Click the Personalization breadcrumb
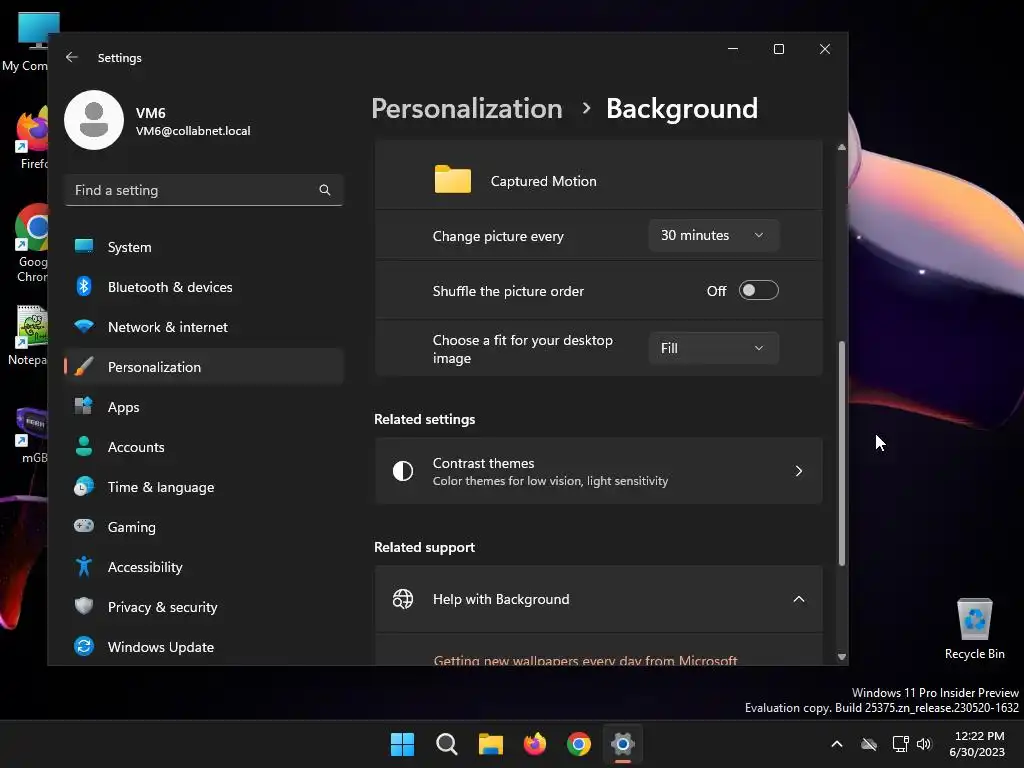This screenshot has height=768, width=1024. click(x=467, y=108)
